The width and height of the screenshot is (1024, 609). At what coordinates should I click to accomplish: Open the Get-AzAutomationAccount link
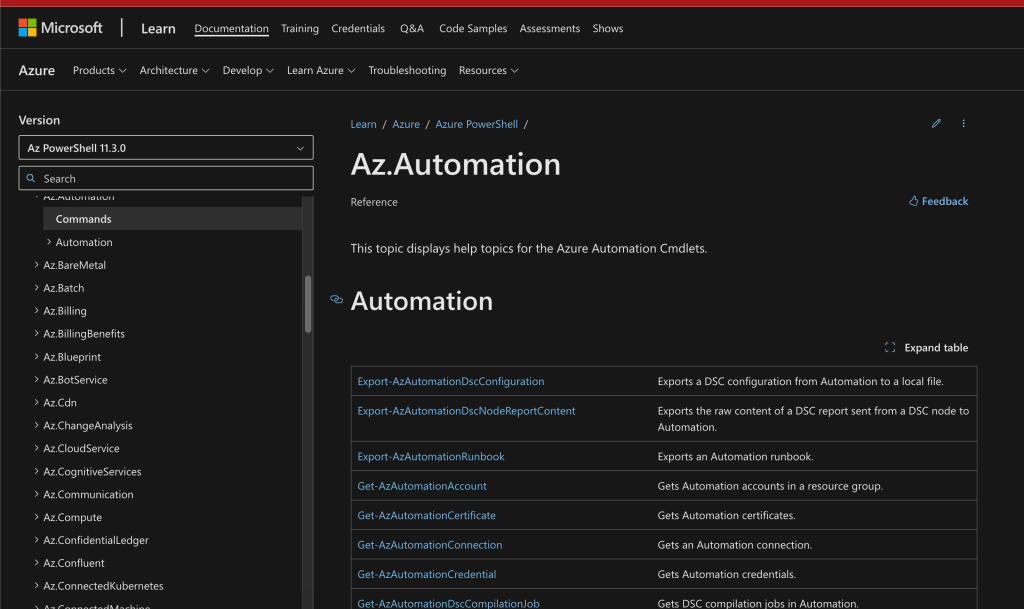pos(422,486)
